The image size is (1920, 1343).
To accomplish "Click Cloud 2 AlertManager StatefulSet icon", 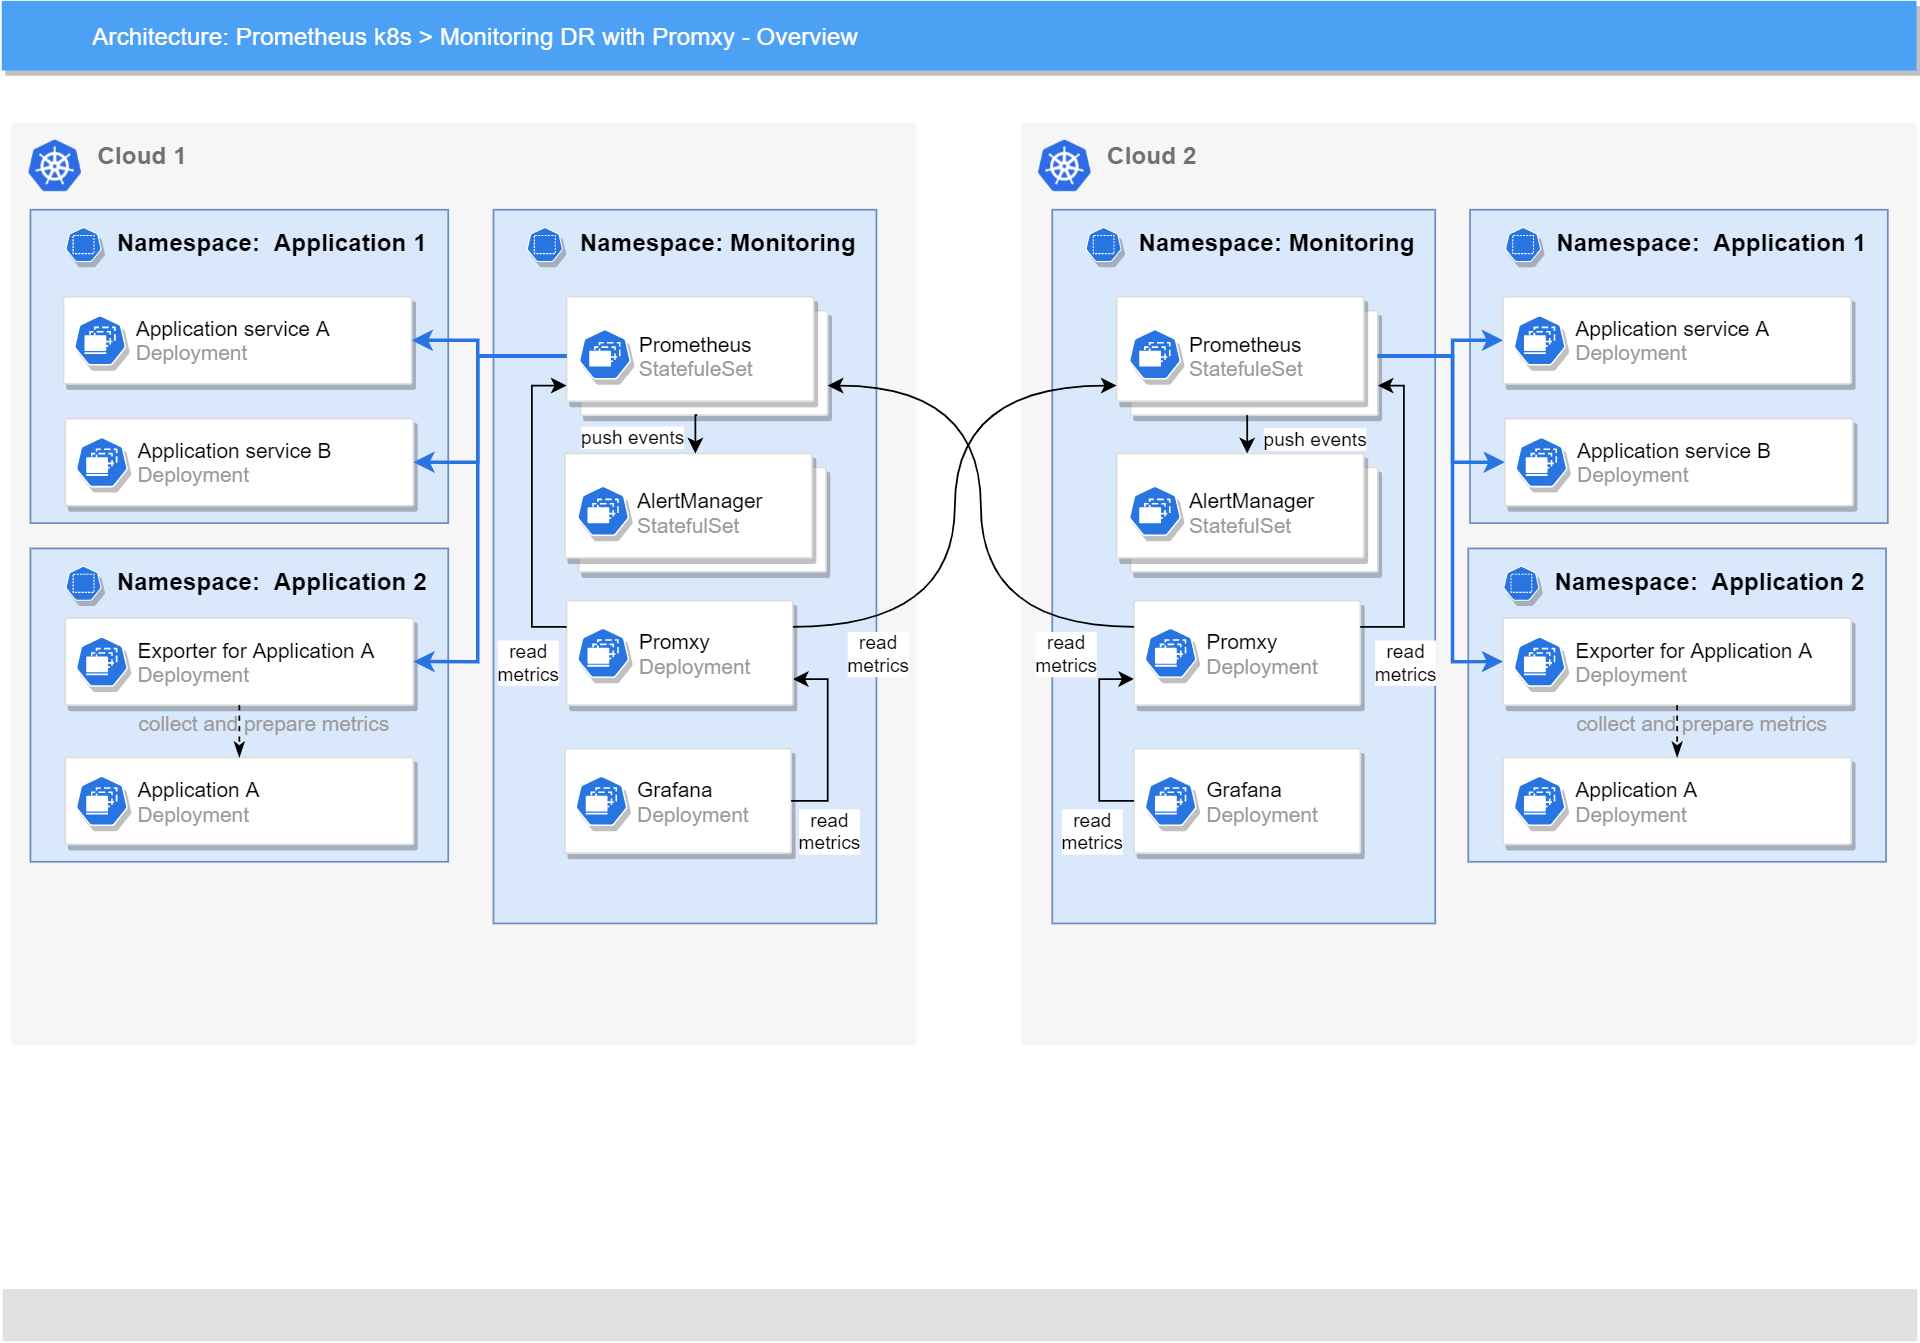I will (1155, 513).
